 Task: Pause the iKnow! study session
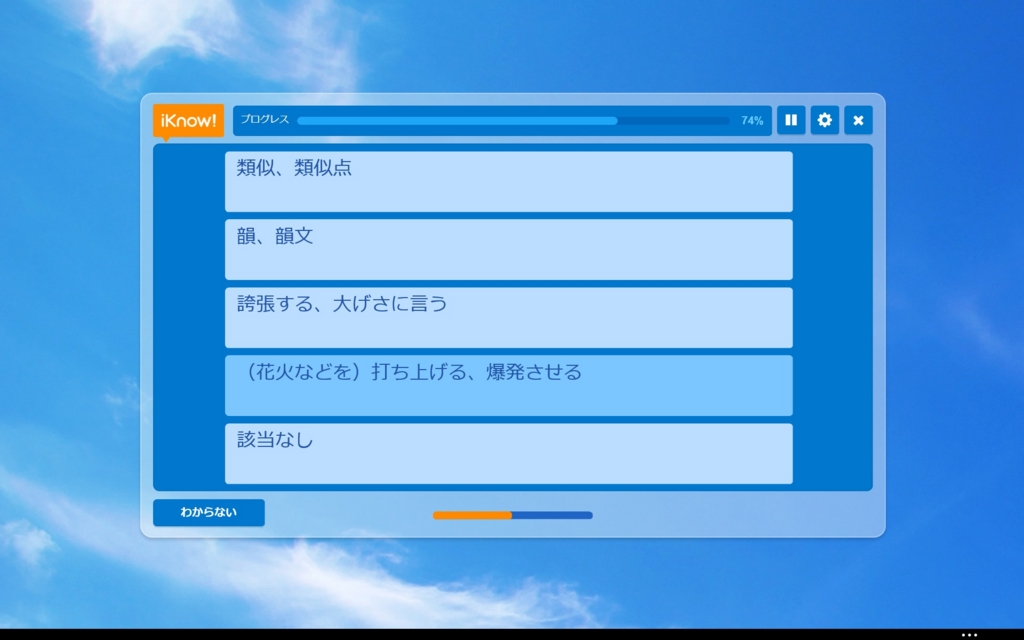[x=791, y=120]
